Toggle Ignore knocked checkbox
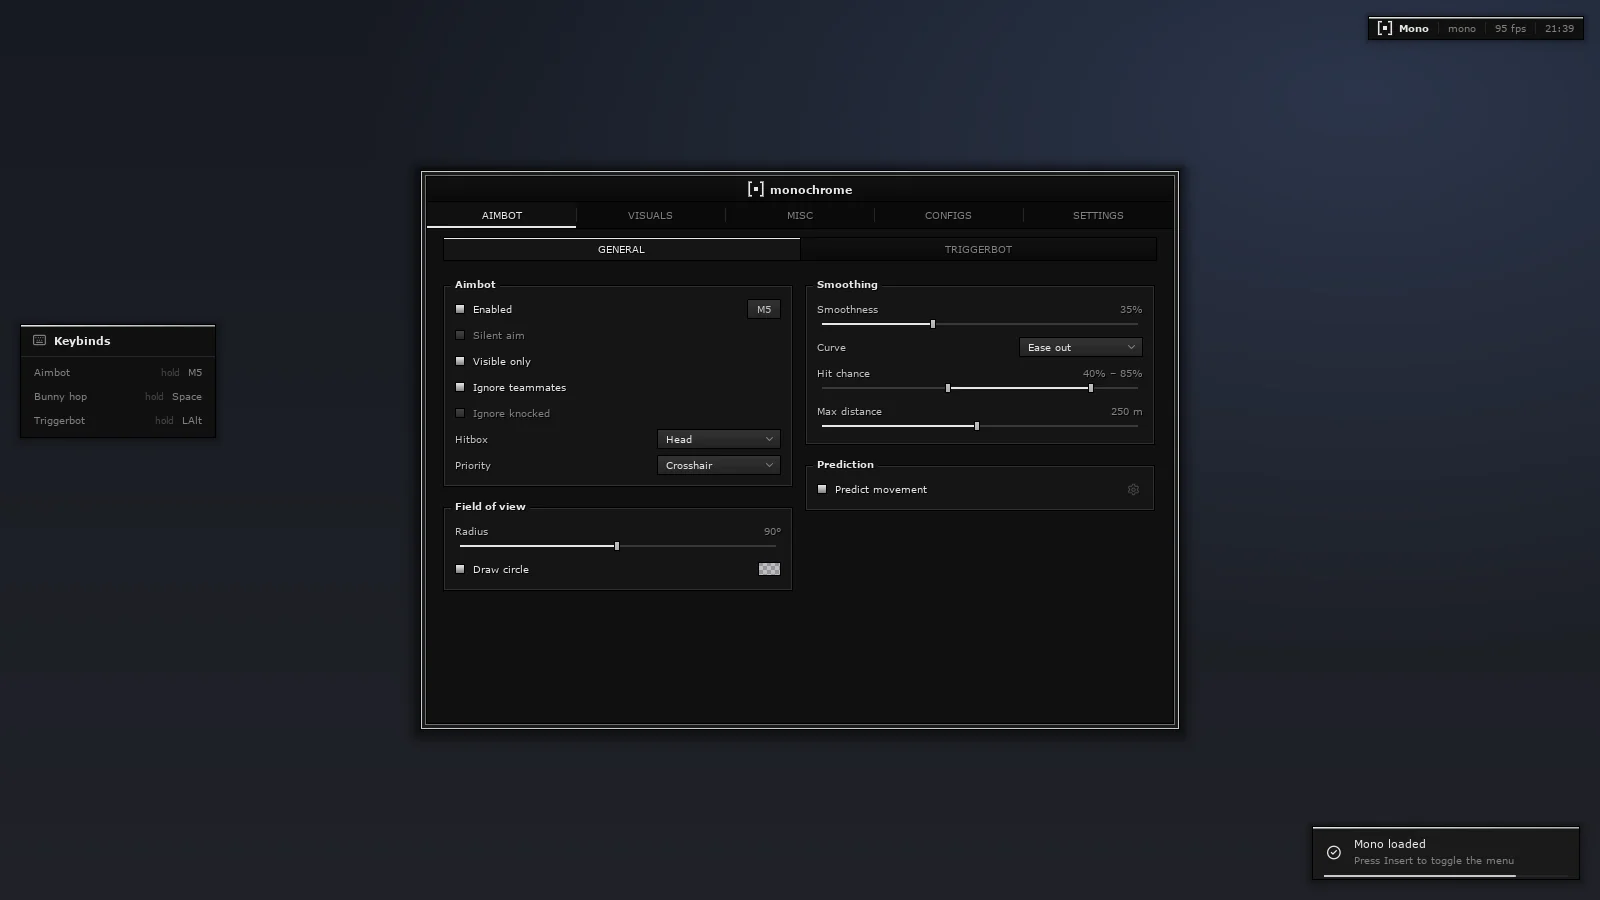This screenshot has height=900, width=1600. [460, 413]
